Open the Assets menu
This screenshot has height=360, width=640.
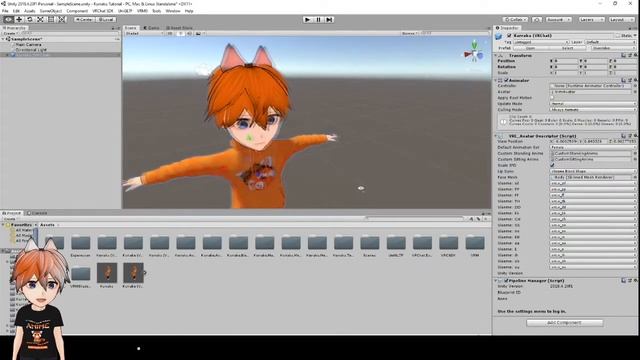pyautogui.click(x=30, y=11)
